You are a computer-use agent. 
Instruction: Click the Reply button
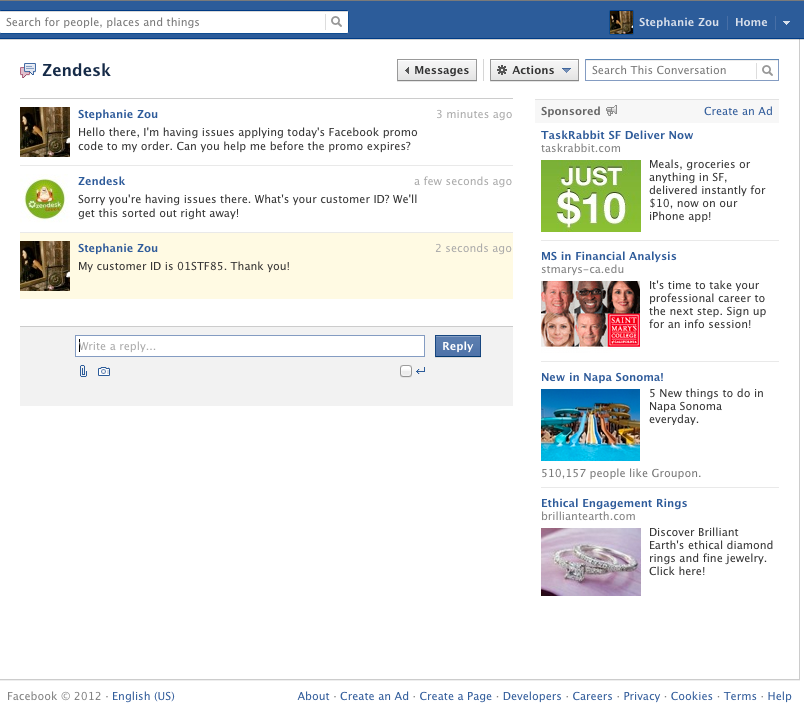click(x=458, y=346)
